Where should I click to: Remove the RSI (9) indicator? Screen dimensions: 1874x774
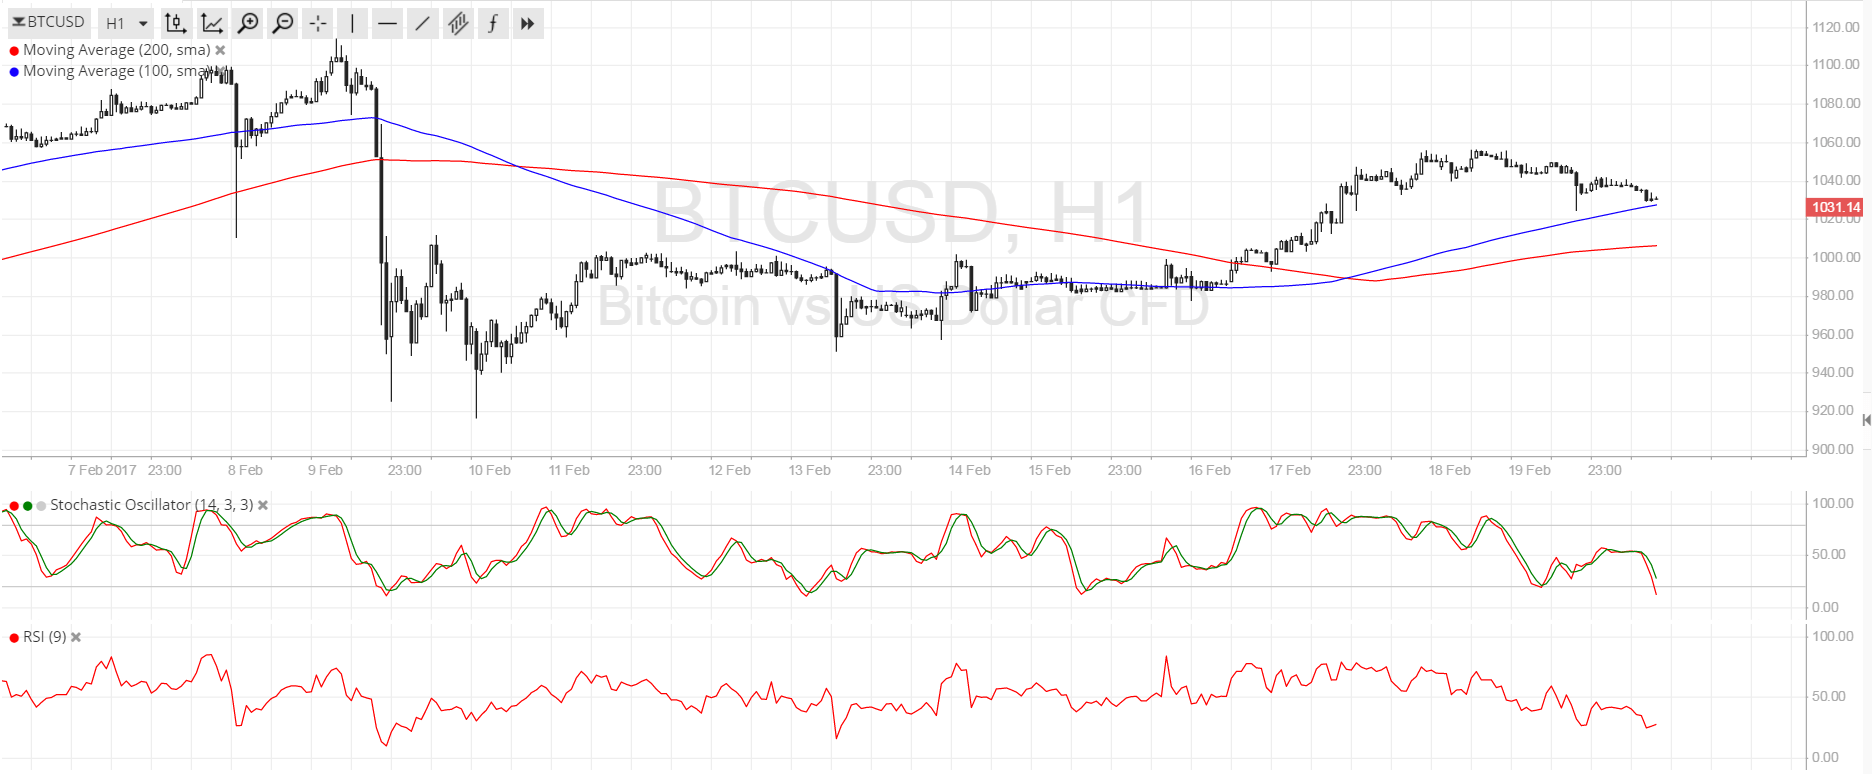pos(76,637)
